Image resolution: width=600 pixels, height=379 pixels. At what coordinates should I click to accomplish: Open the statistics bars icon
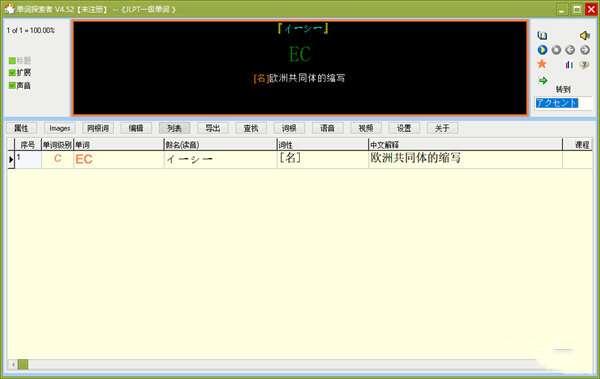point(569,65)
